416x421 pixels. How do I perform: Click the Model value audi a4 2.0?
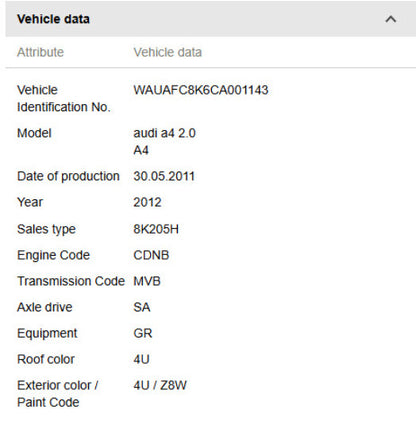point(164,133)
